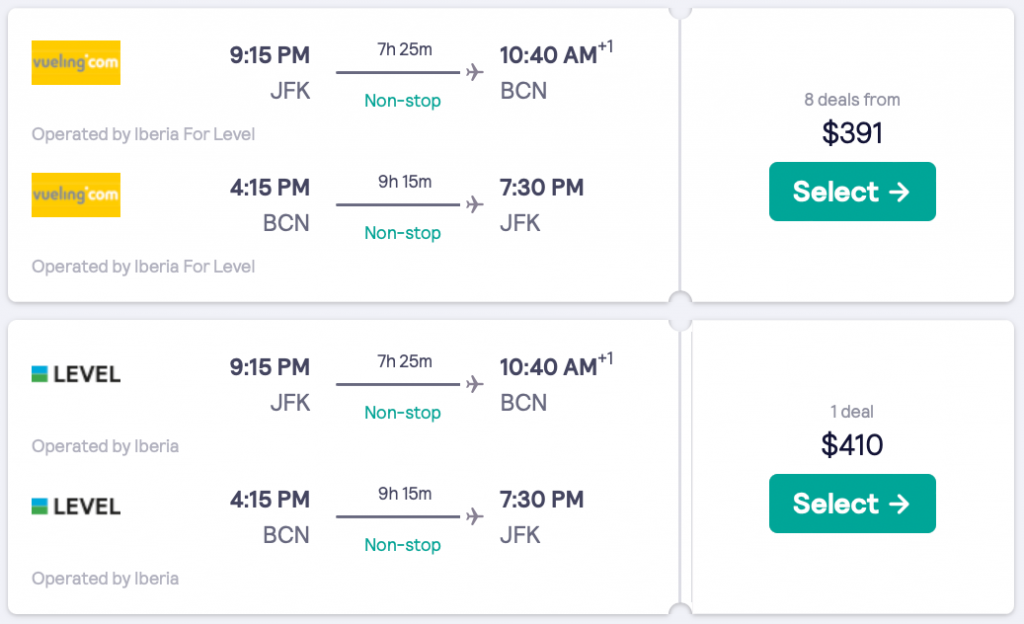Click the LEVEL logo on the JFK to BCN flight
This screenshot has width=1024, height=624.
[x=76, y=374]
